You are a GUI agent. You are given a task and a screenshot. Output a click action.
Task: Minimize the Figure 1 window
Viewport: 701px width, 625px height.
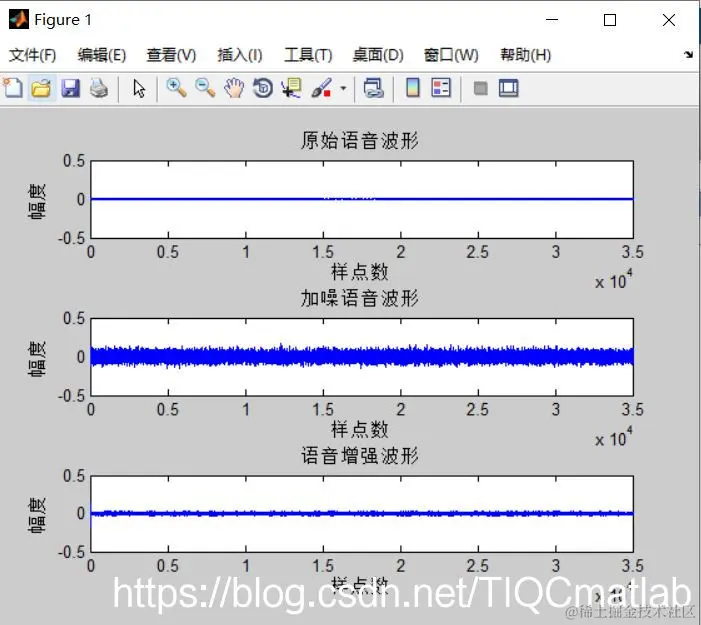coord(552,20)
